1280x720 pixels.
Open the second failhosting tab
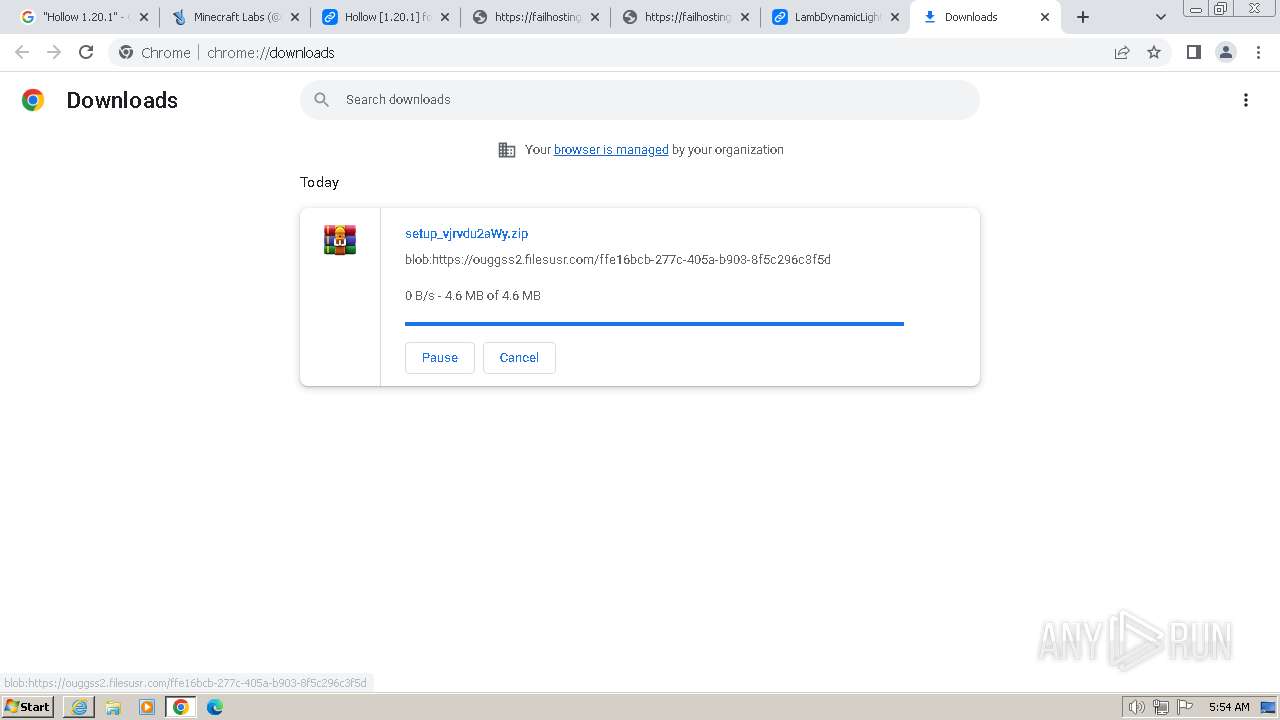[685, 17]
